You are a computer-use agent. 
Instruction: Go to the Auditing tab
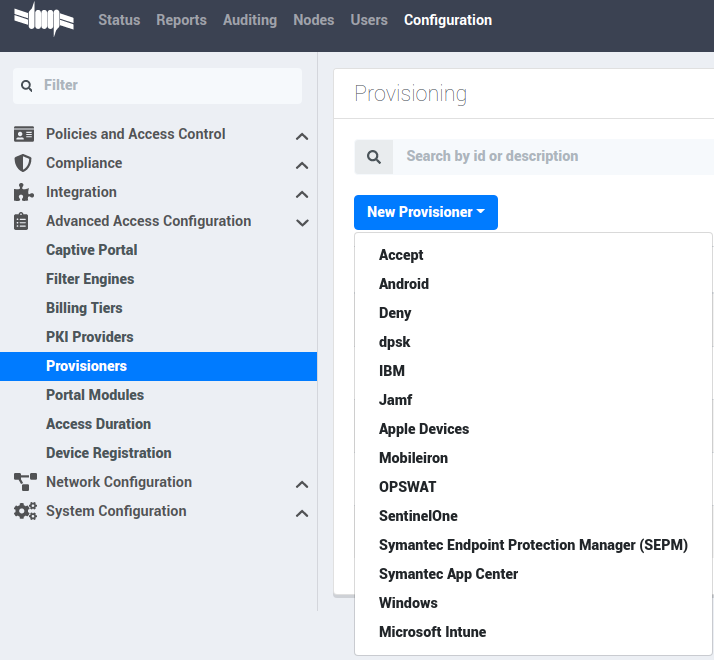(250, 20)
